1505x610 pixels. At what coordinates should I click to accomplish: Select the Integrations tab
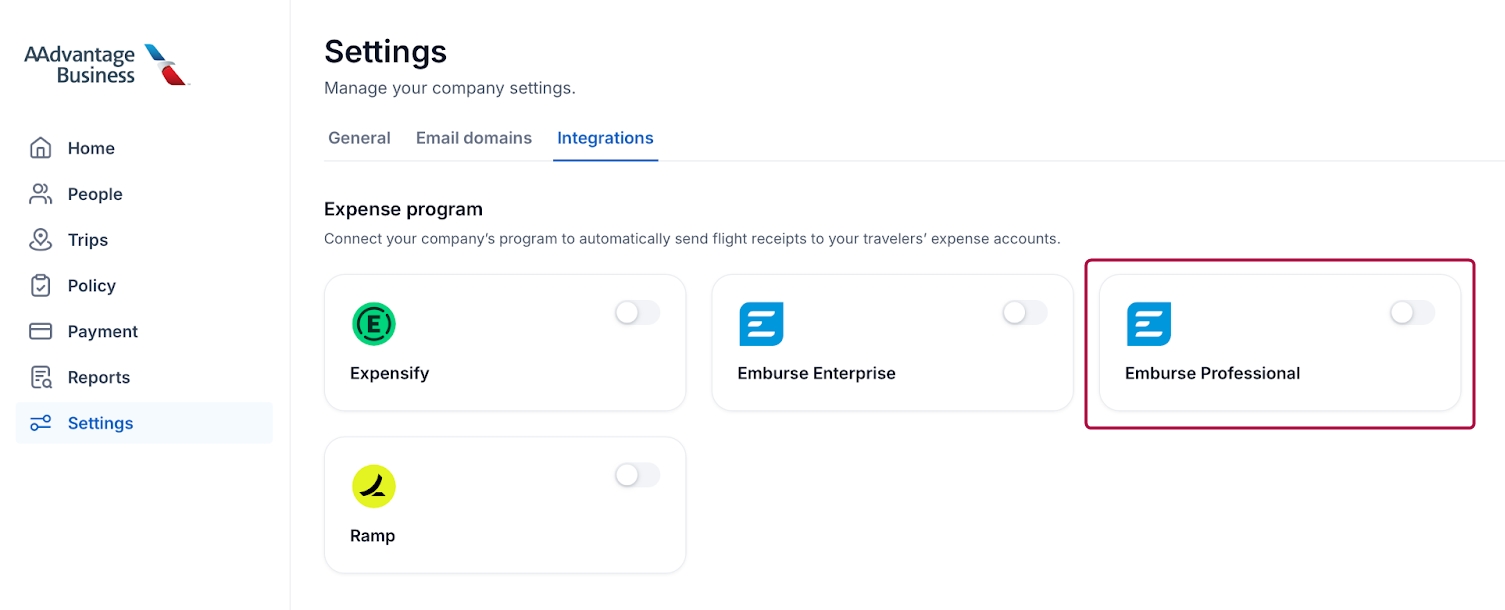605,138
